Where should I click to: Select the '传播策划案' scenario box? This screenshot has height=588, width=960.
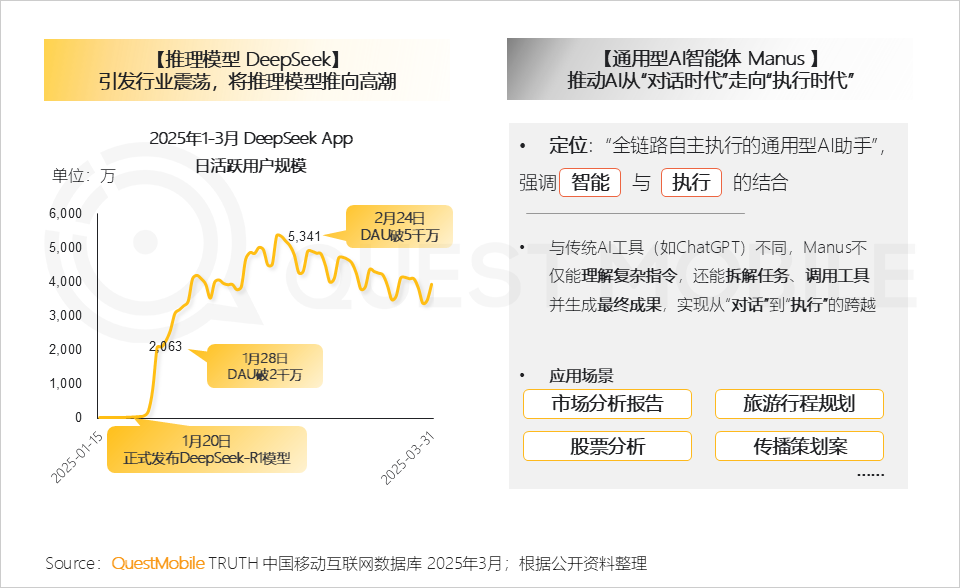799,447
